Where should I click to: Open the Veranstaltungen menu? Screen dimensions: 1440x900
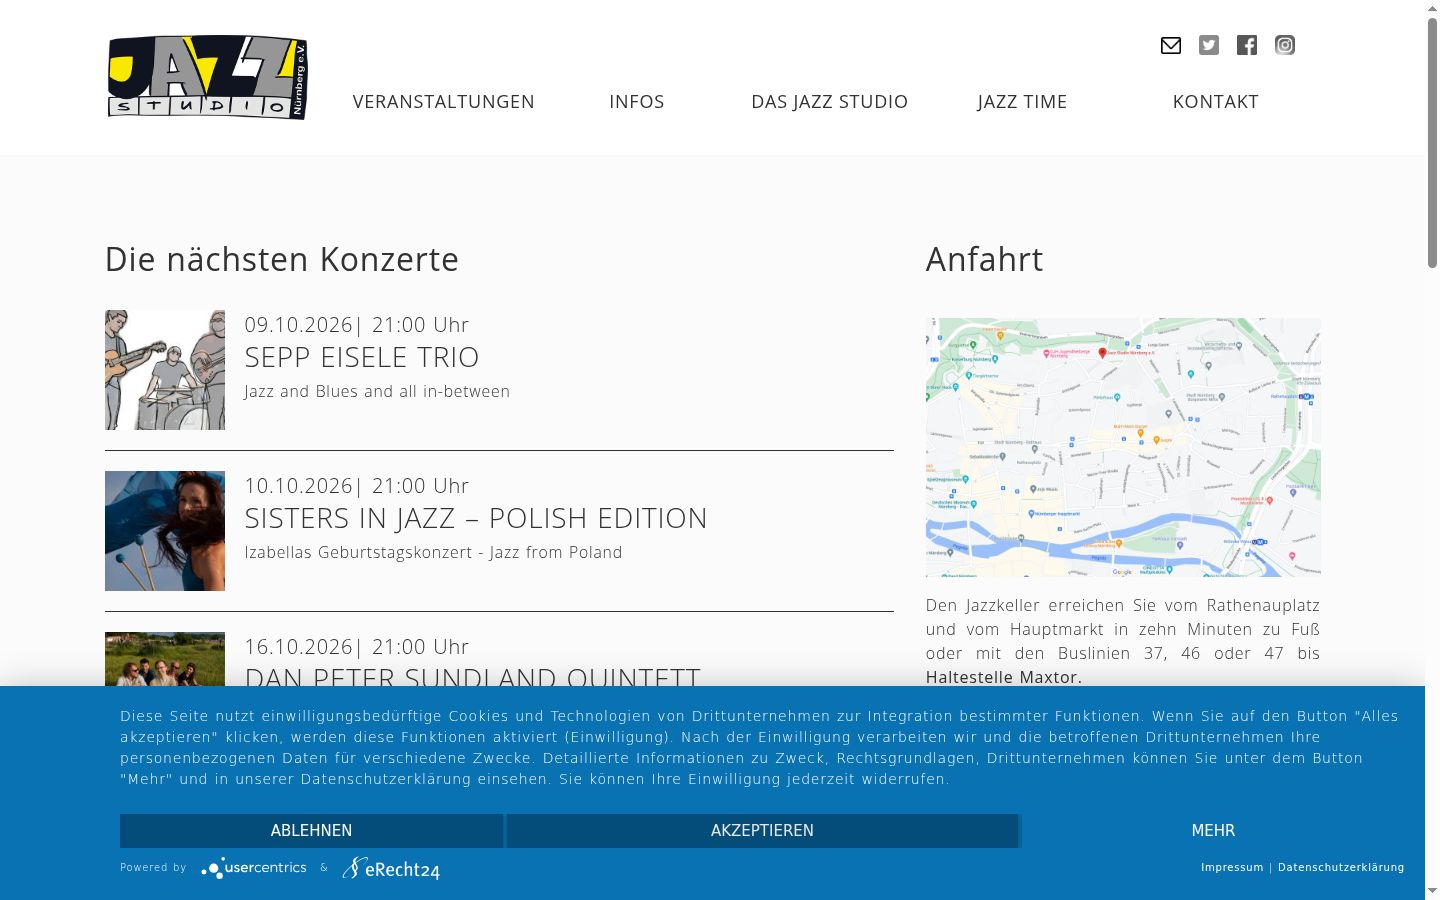(x=444, y=102)
